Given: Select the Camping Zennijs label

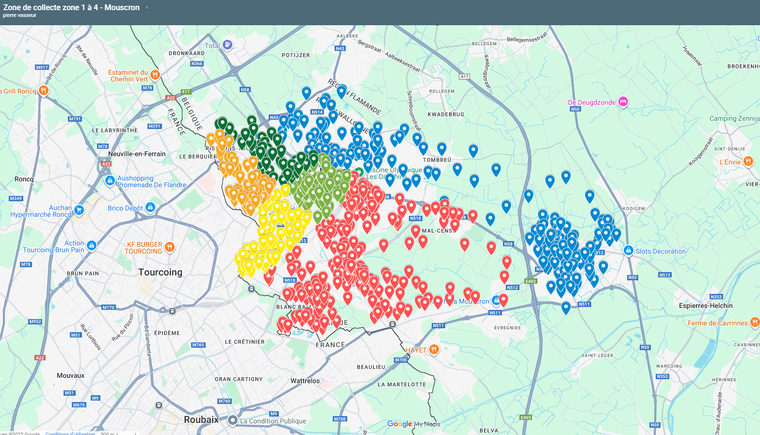Looking at the screenshot, I should [734, 118].
